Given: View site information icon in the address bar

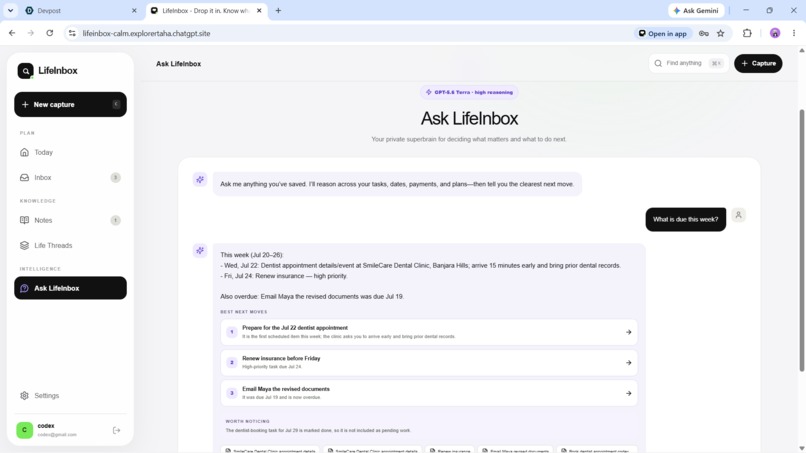Looking at the screenshot, I should 72,33.
